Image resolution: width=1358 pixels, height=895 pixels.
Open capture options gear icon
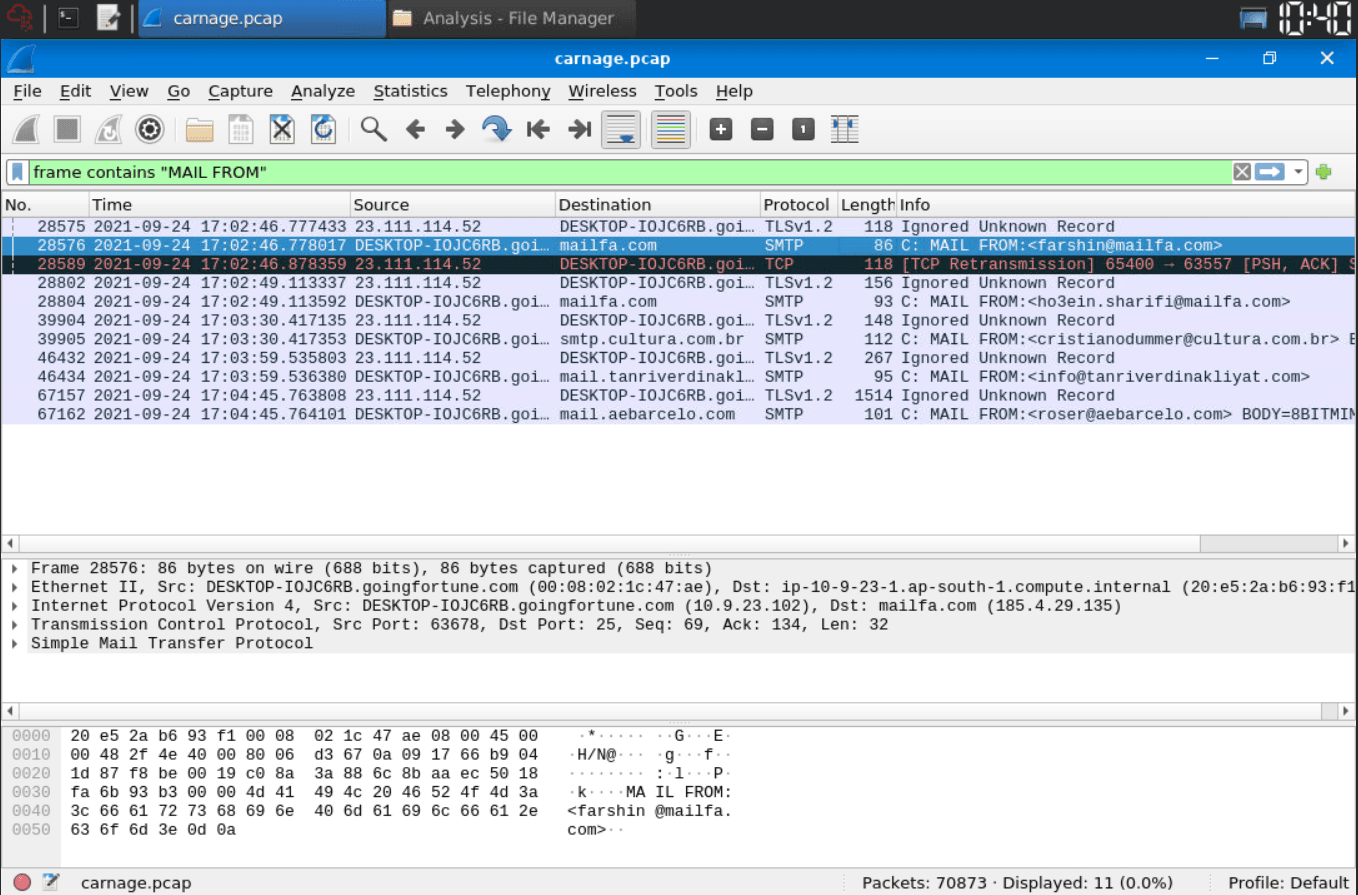pyautogui.click(x=149, y=129)
